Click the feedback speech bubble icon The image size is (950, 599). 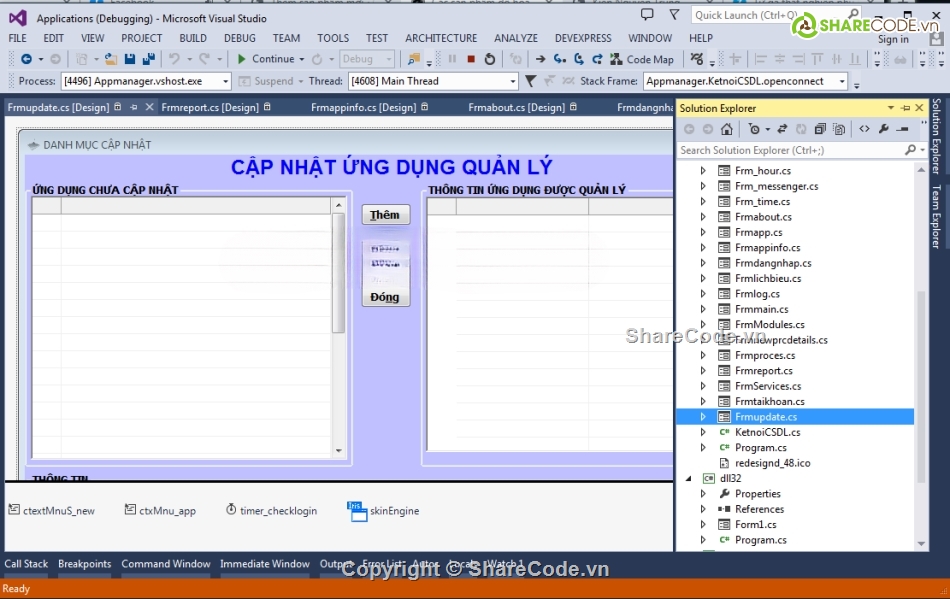(647, 15)
